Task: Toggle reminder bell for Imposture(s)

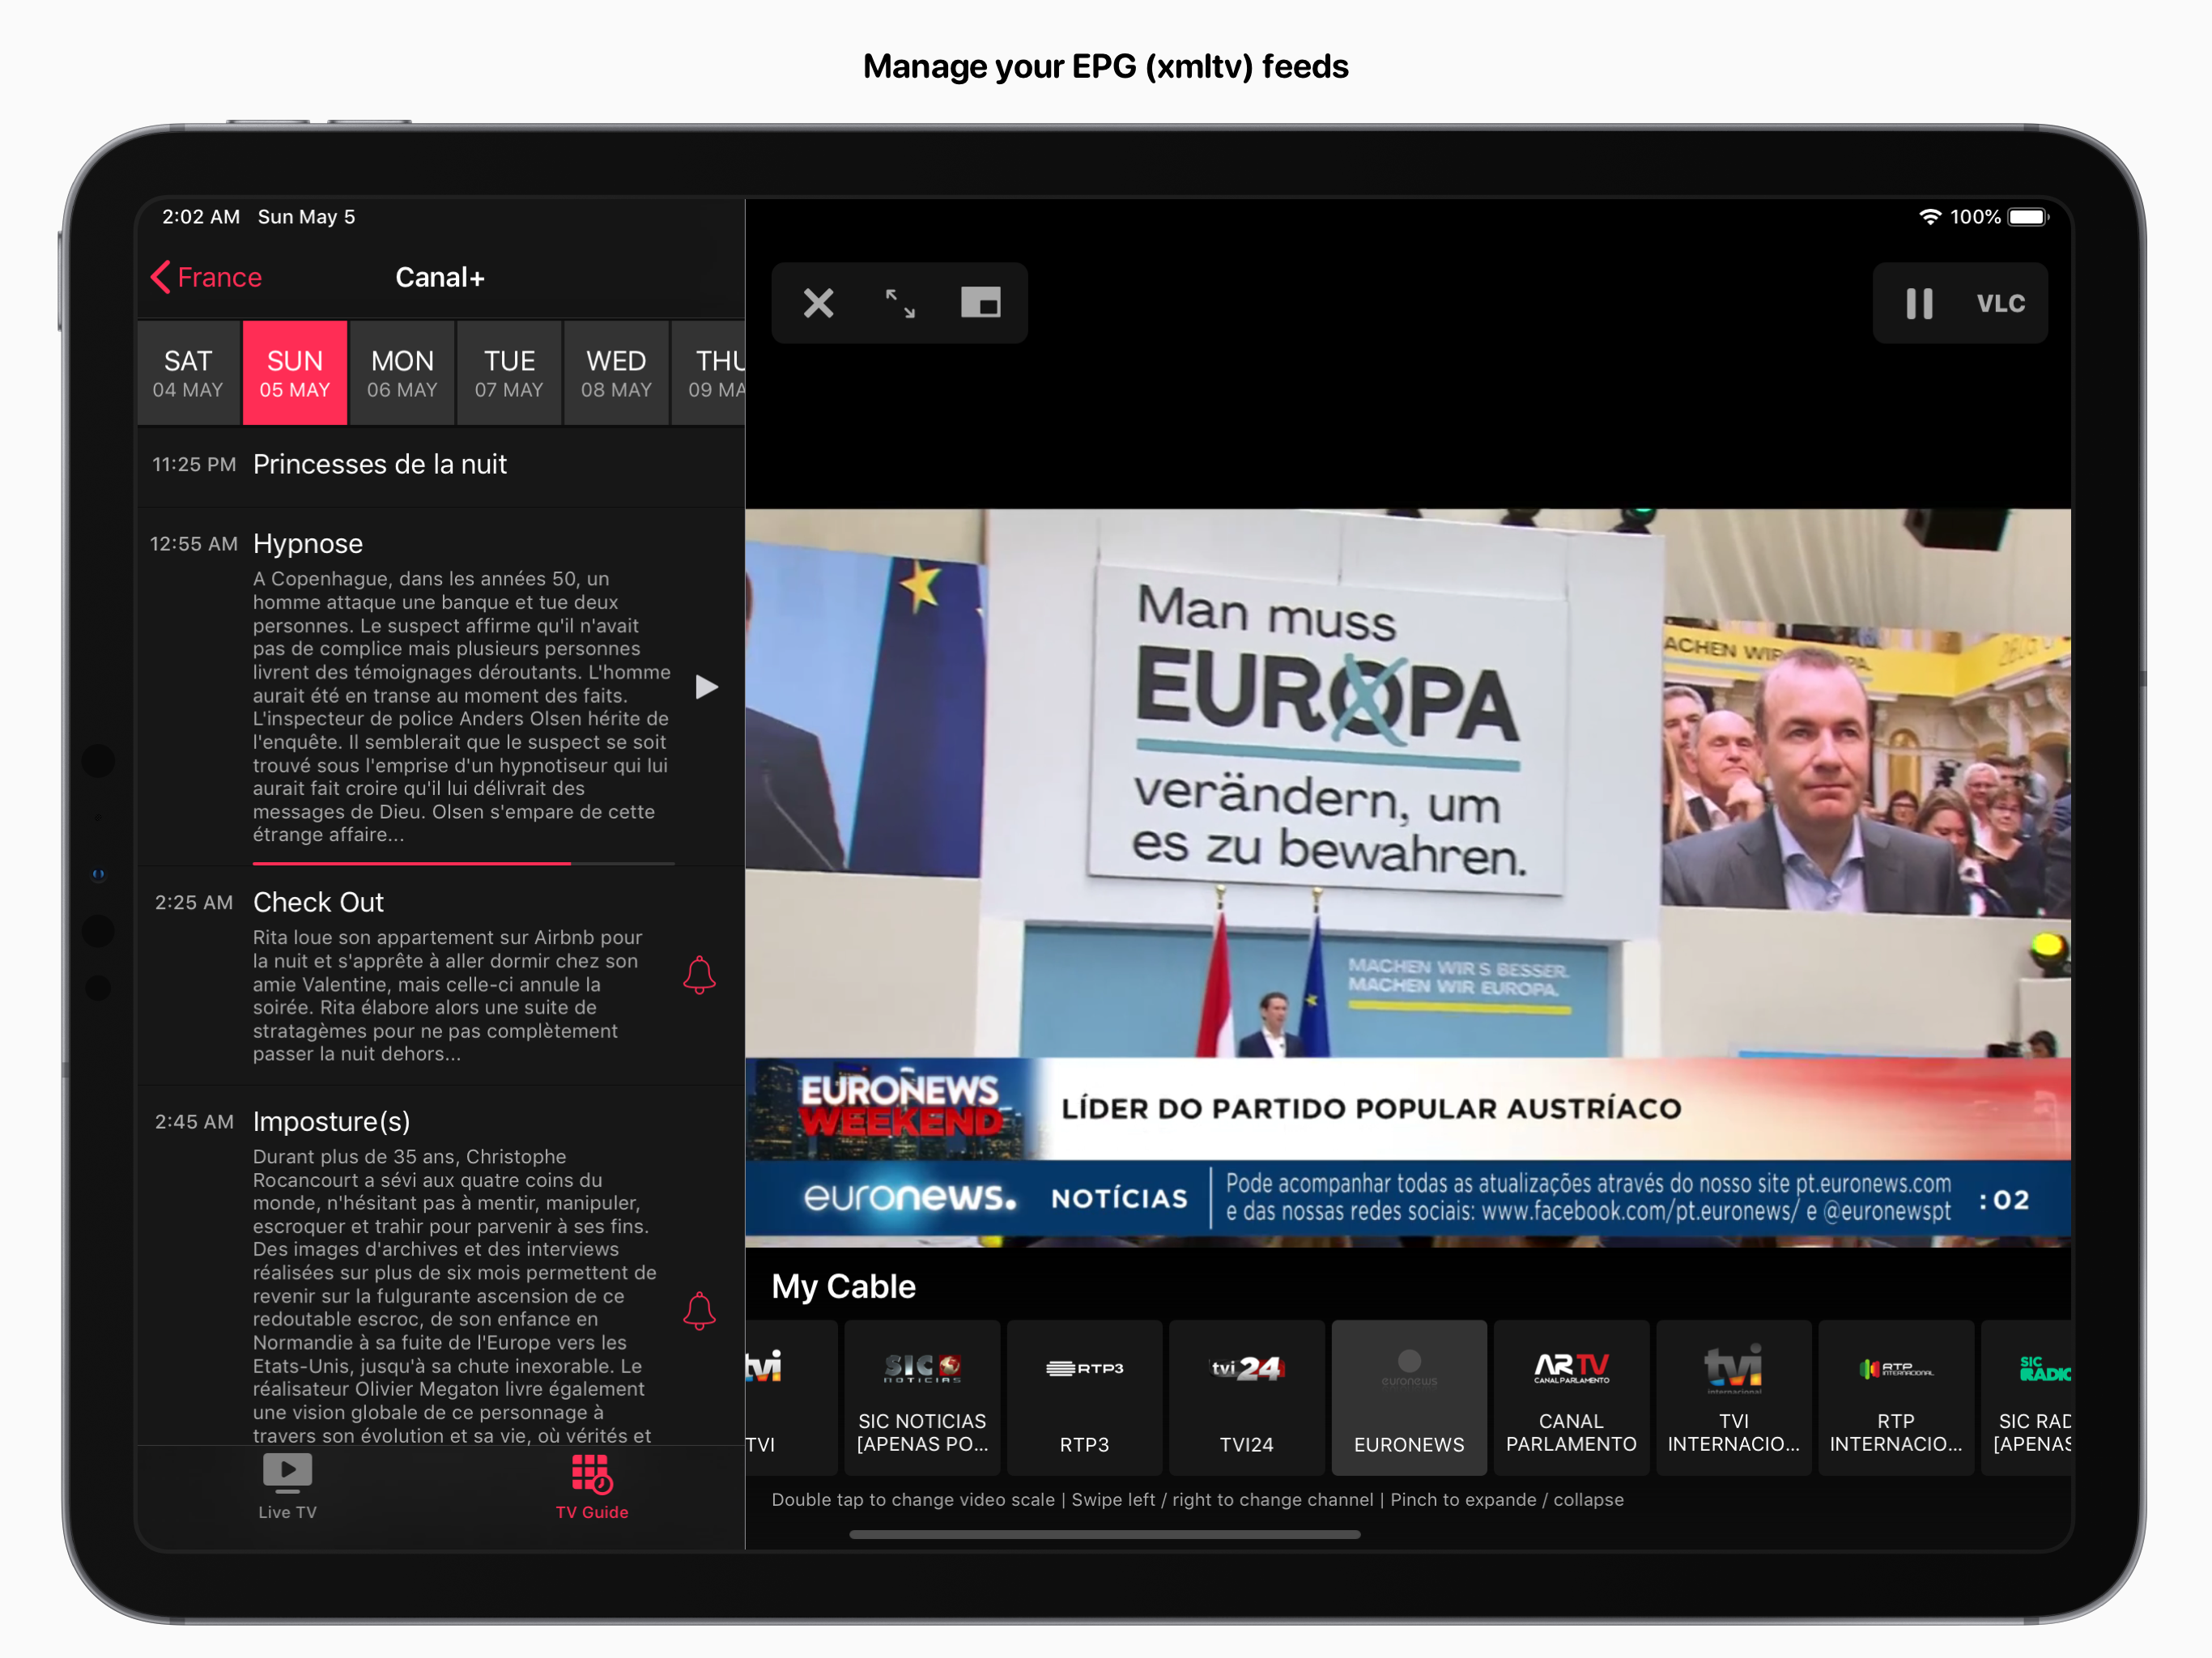Action: coord(699,1311)
